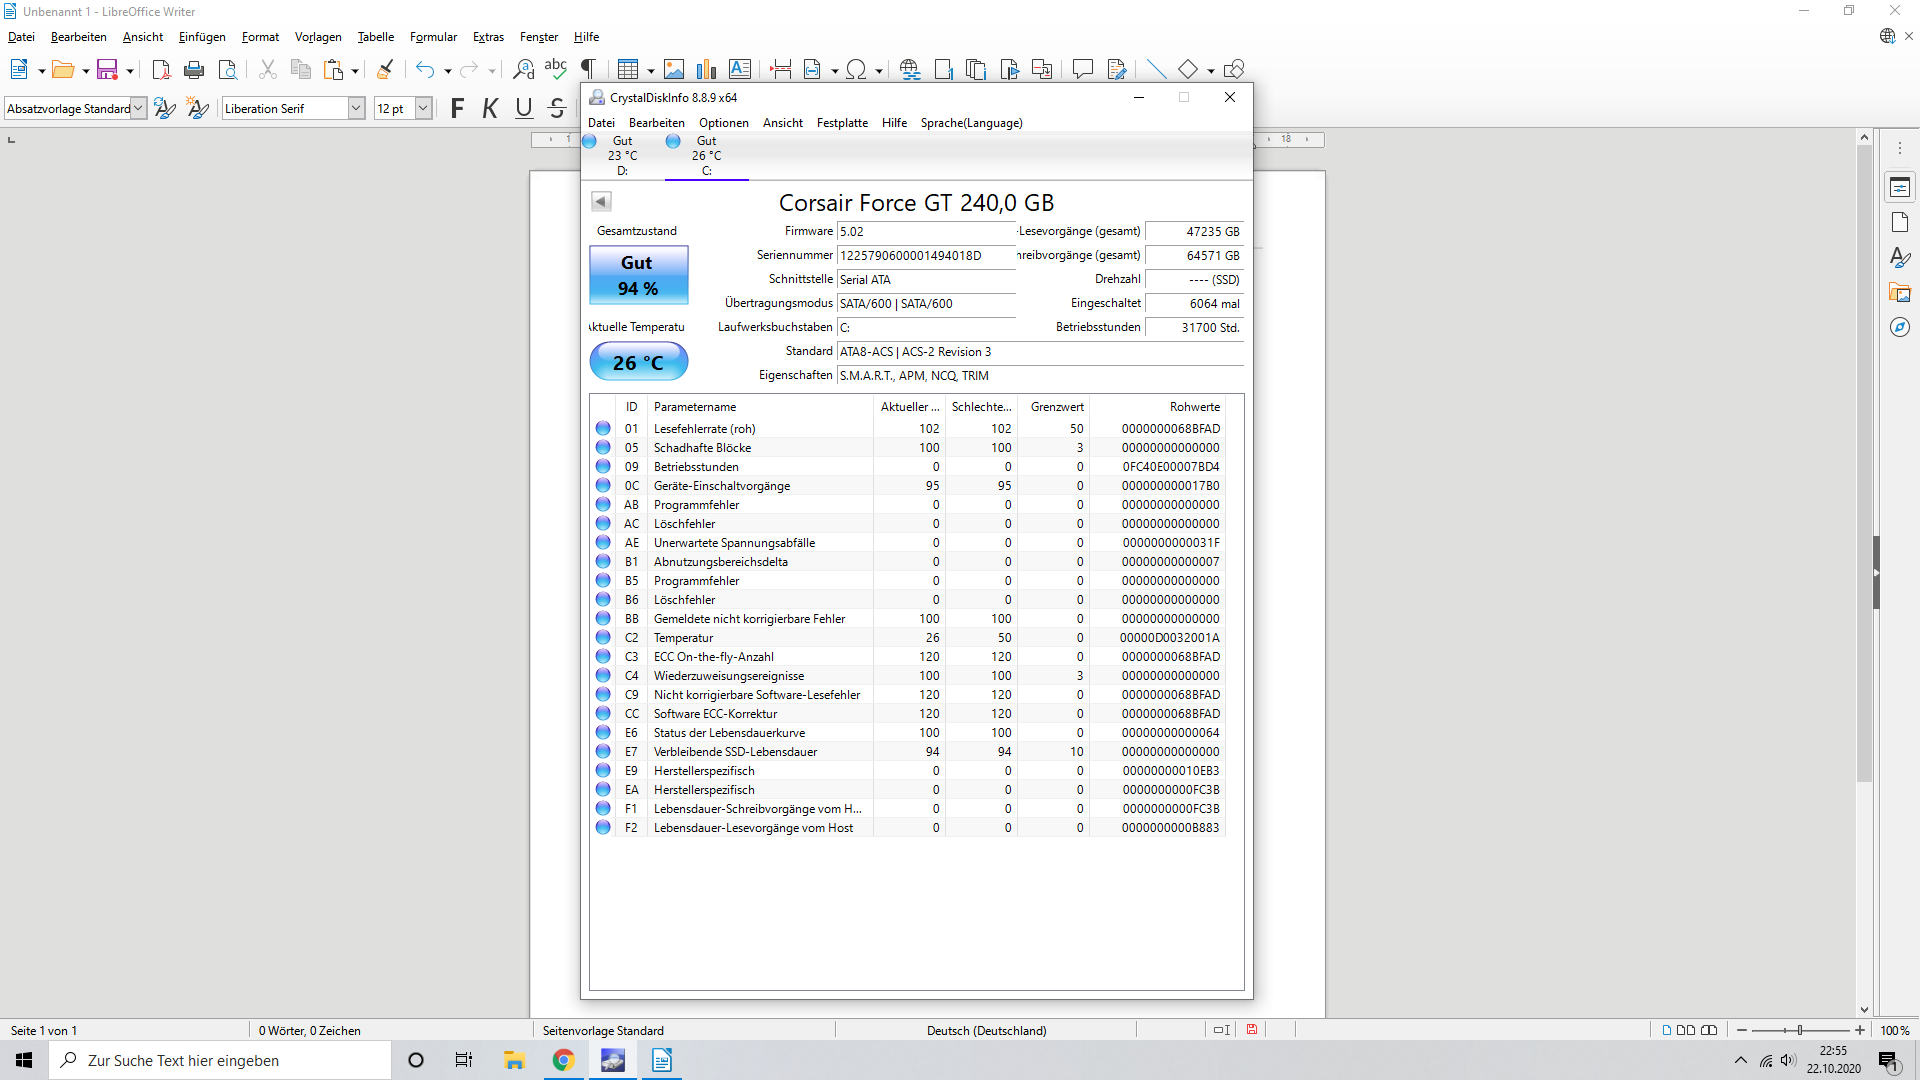The height and width of the screenshot is (1080, 1920).
Task: Expand the Liberation Serif font dropdown
Action: pos(356,108)
